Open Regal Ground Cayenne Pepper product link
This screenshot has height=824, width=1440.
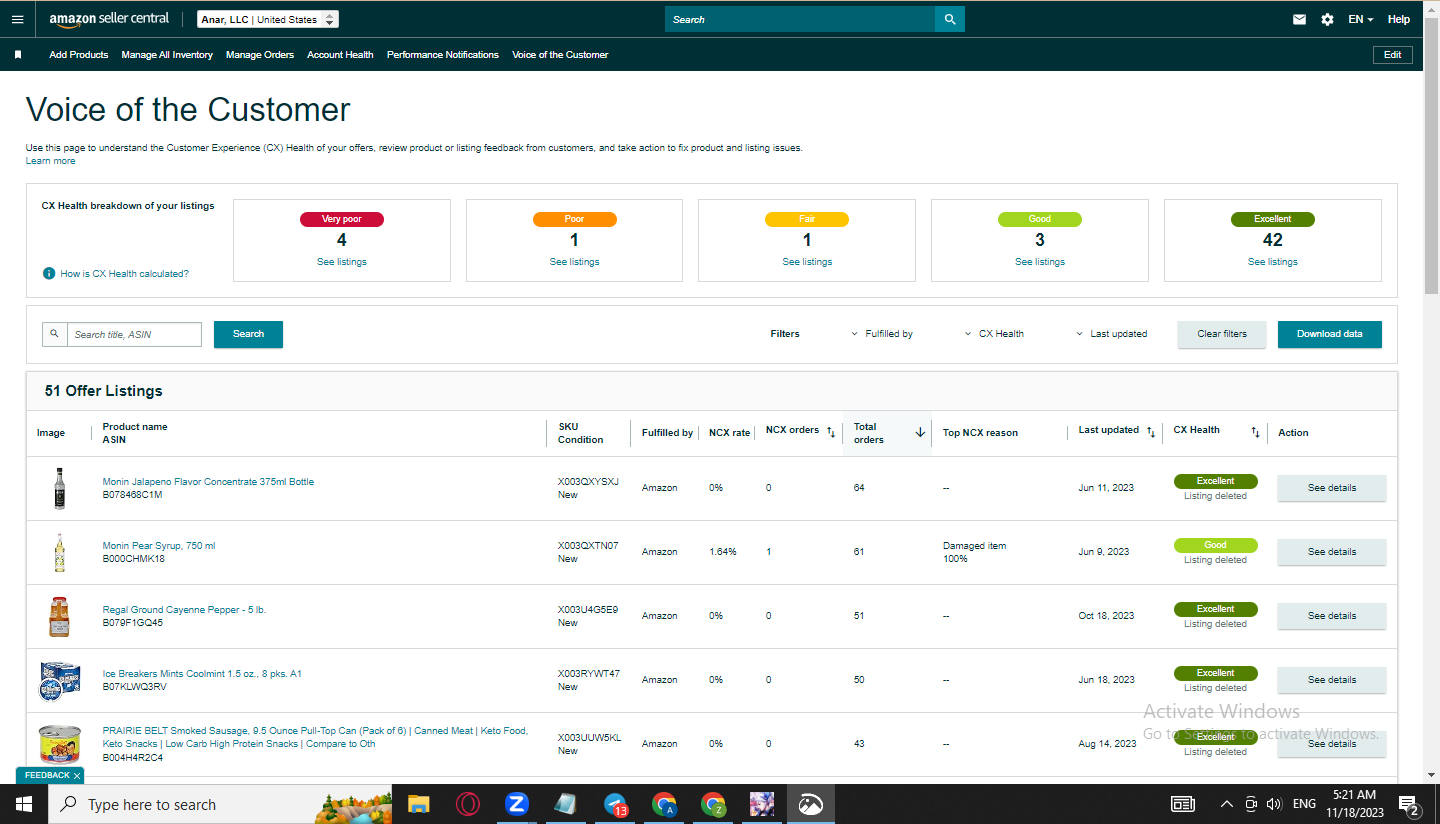(184, 610)
